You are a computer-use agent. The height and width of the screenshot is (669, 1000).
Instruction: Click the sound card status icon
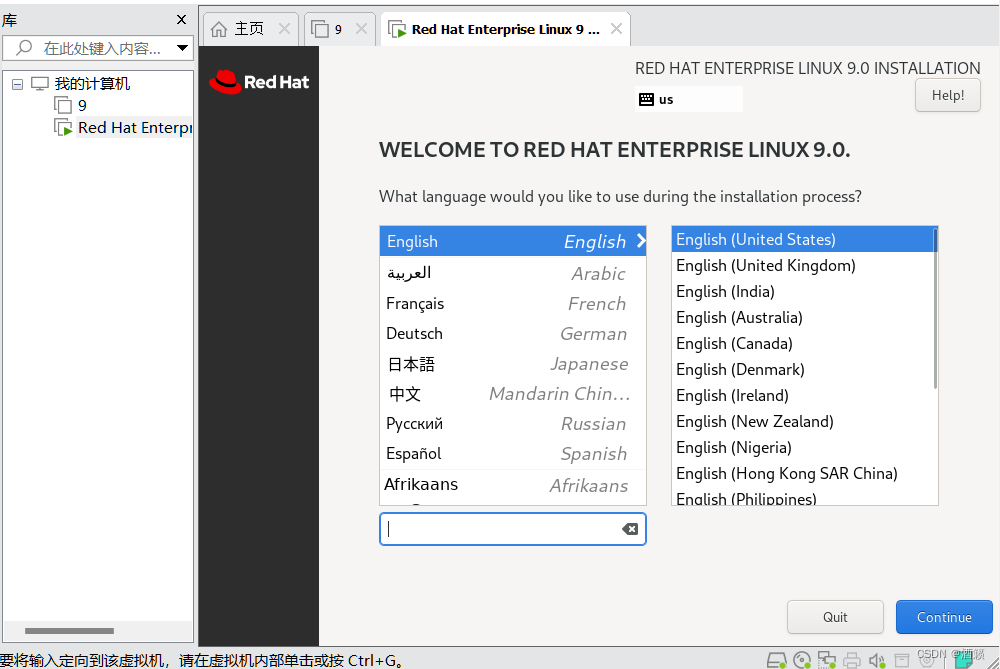(x=877, y=661)
